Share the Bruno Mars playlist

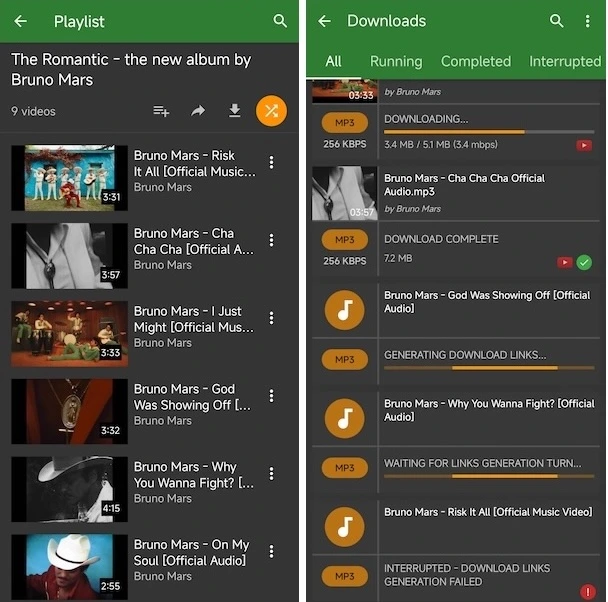[198, 111]
